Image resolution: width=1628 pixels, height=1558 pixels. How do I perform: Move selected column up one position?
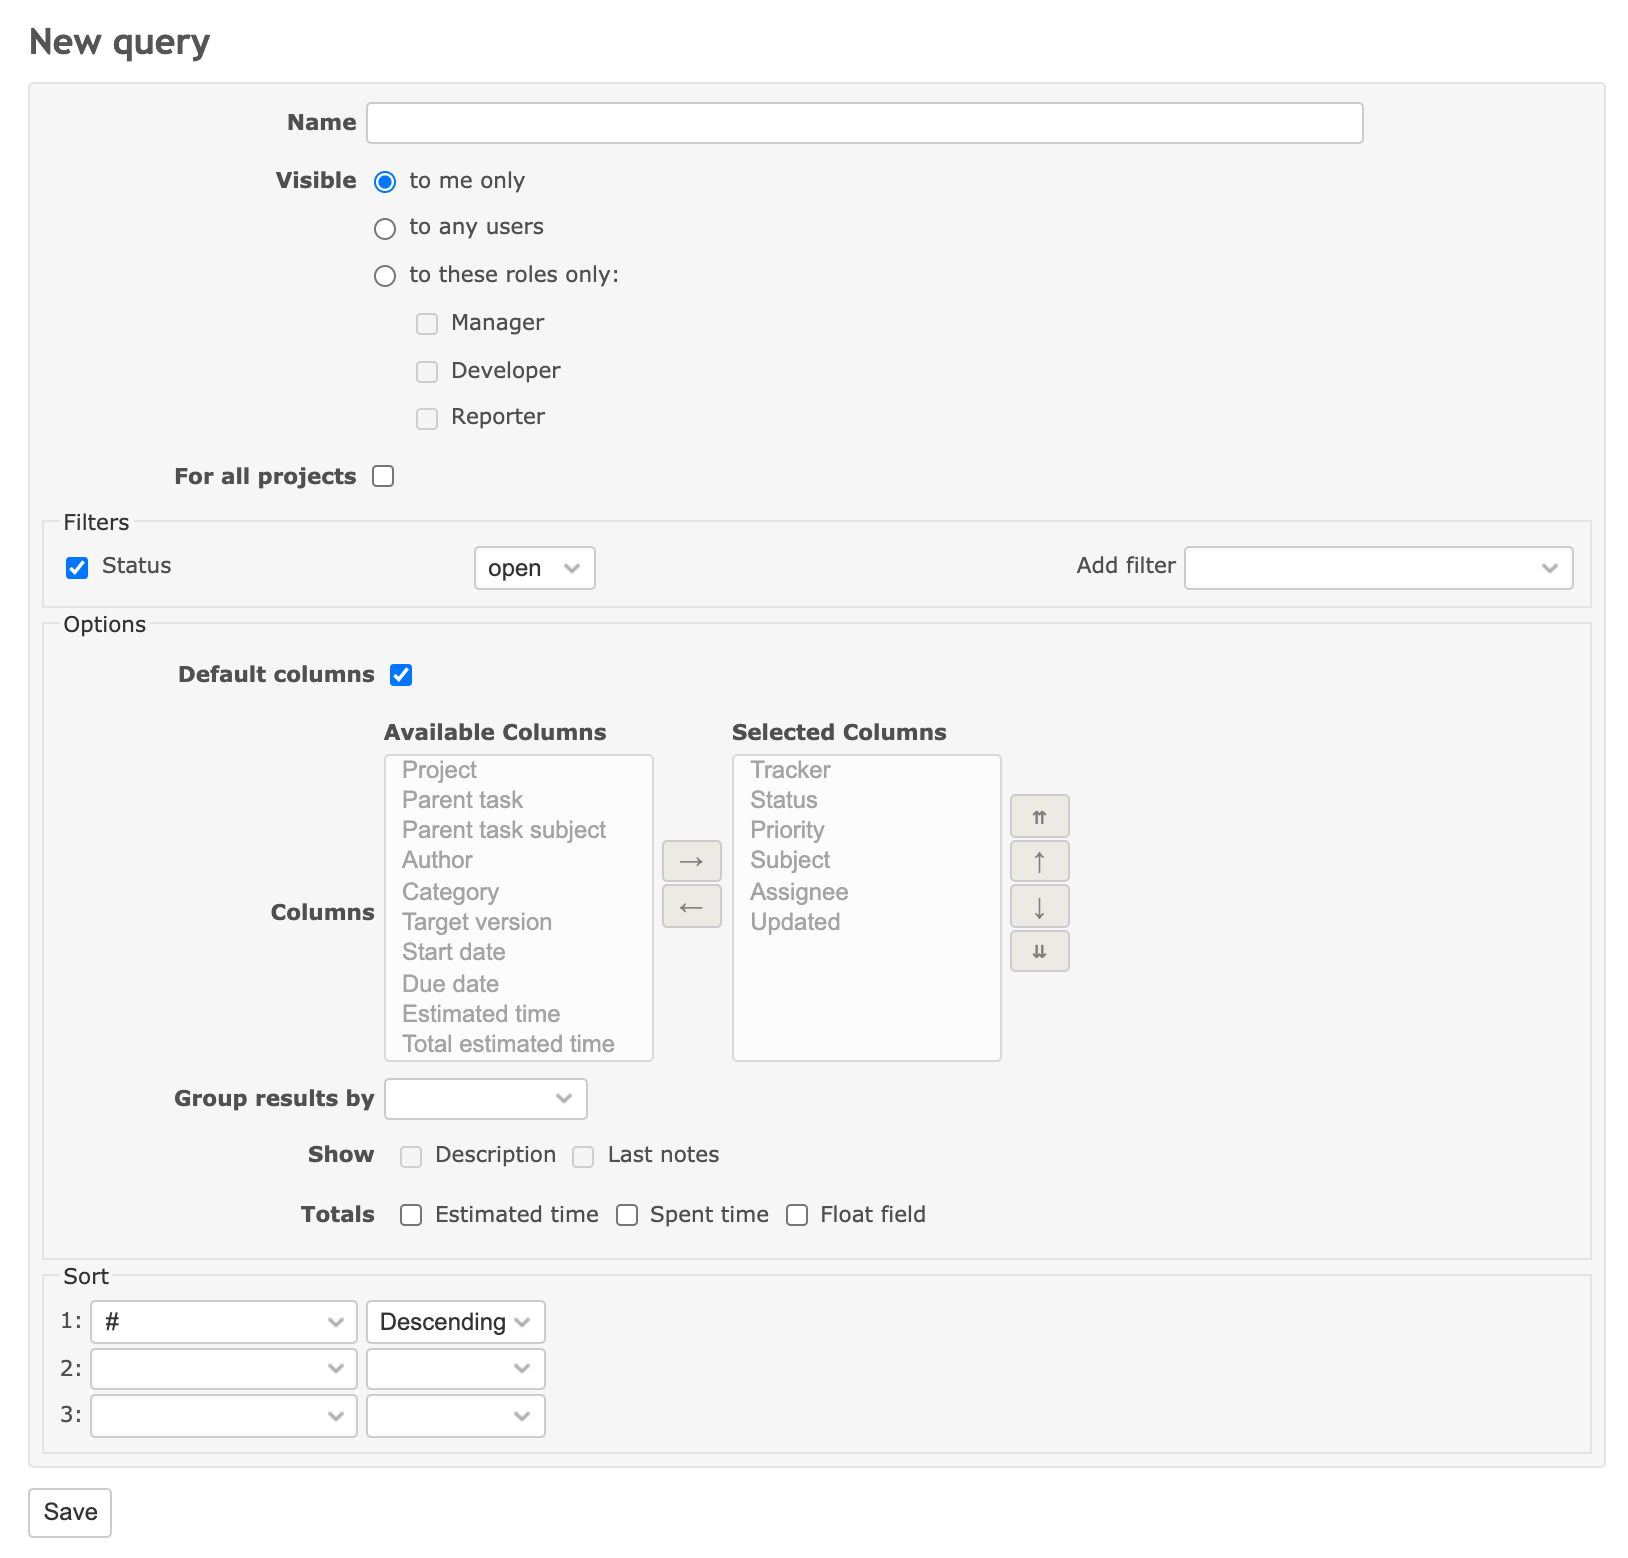coord(1039,861)
